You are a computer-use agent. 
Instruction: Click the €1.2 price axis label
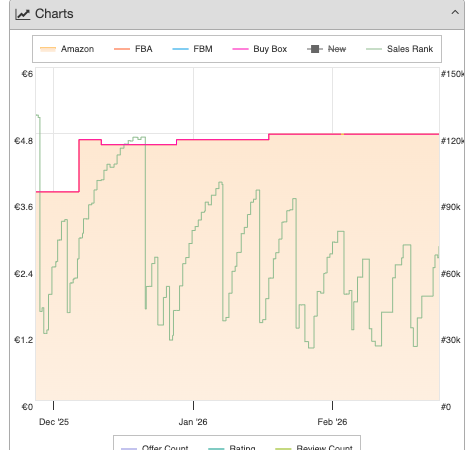(23, 340)
